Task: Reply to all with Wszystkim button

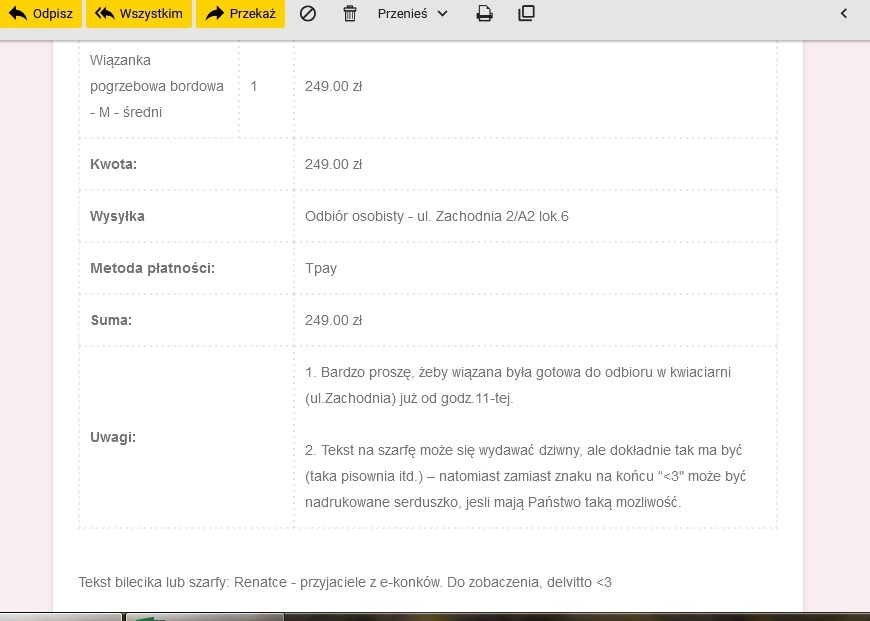Action: [x=140, y=14]
